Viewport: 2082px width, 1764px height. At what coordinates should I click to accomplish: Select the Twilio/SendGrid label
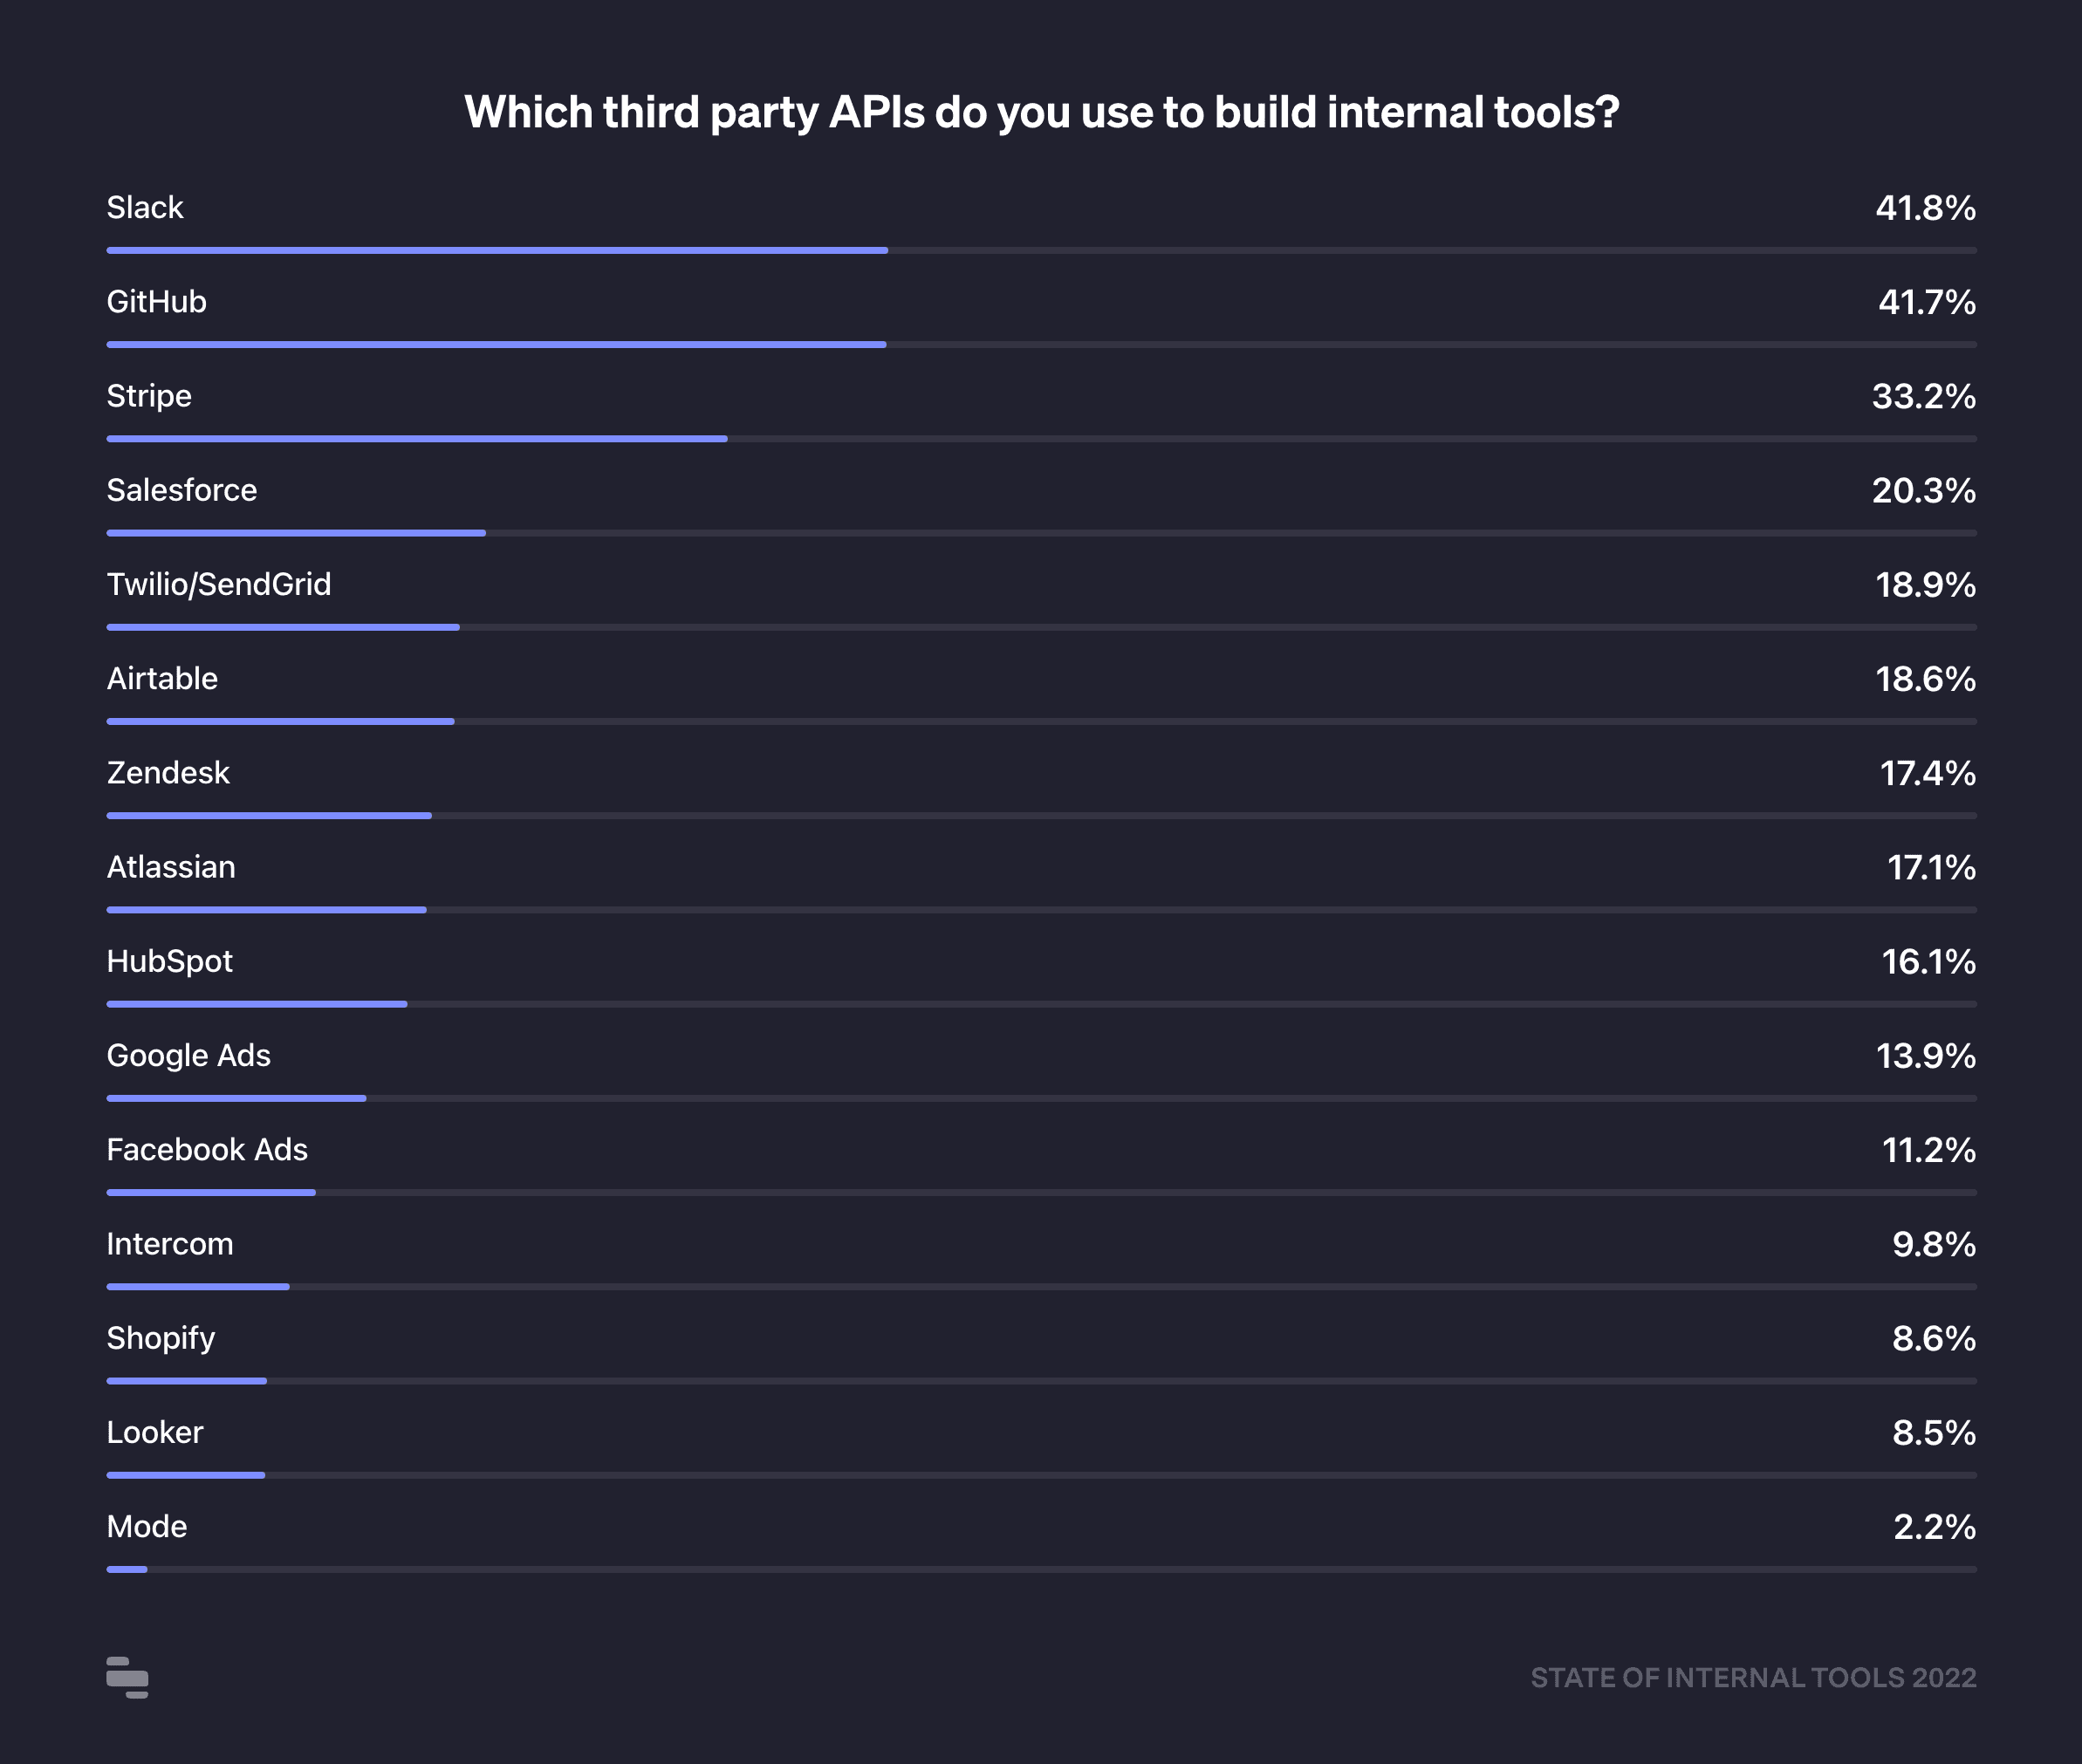(x=219, y=584)
